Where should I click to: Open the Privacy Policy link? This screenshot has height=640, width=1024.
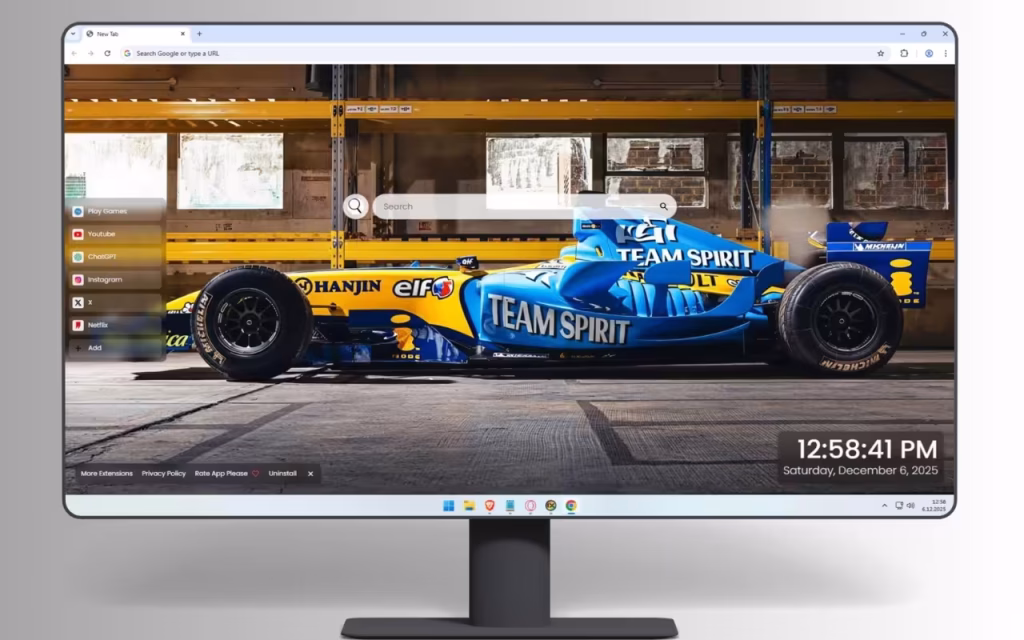pos(163,473)
